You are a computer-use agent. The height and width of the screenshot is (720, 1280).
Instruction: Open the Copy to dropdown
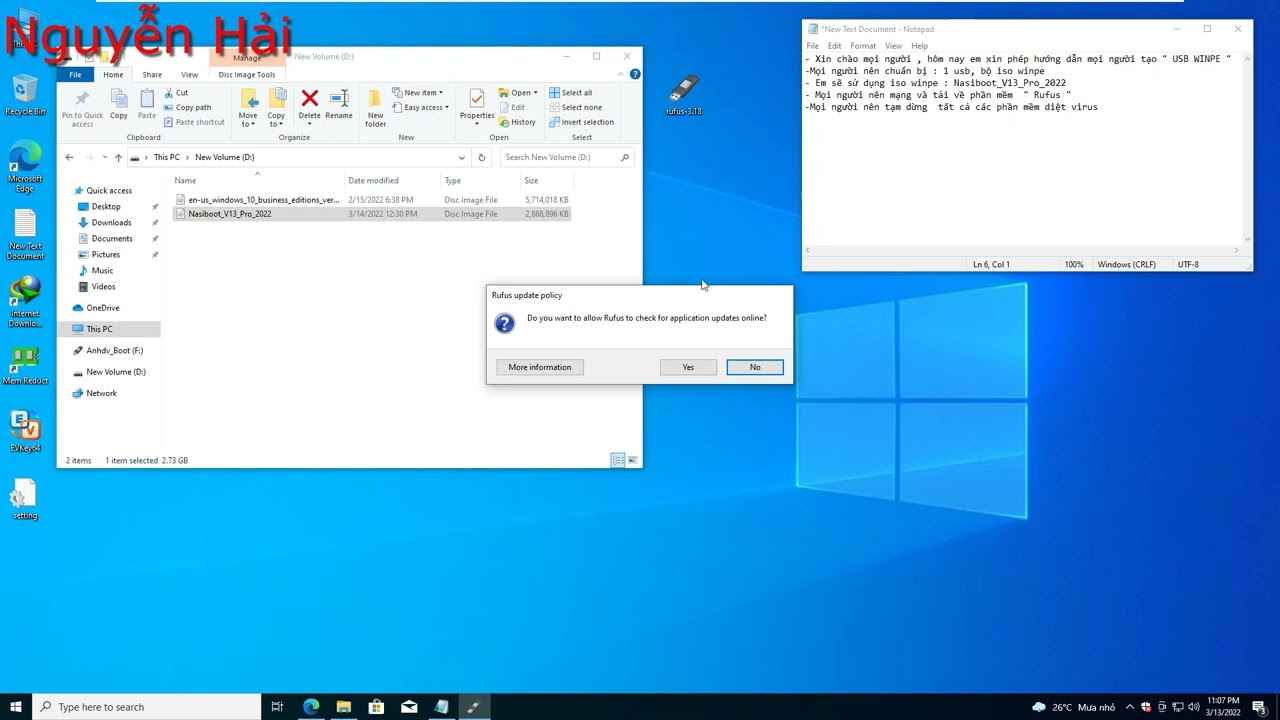pyautogui.click(x=276, y=107)
